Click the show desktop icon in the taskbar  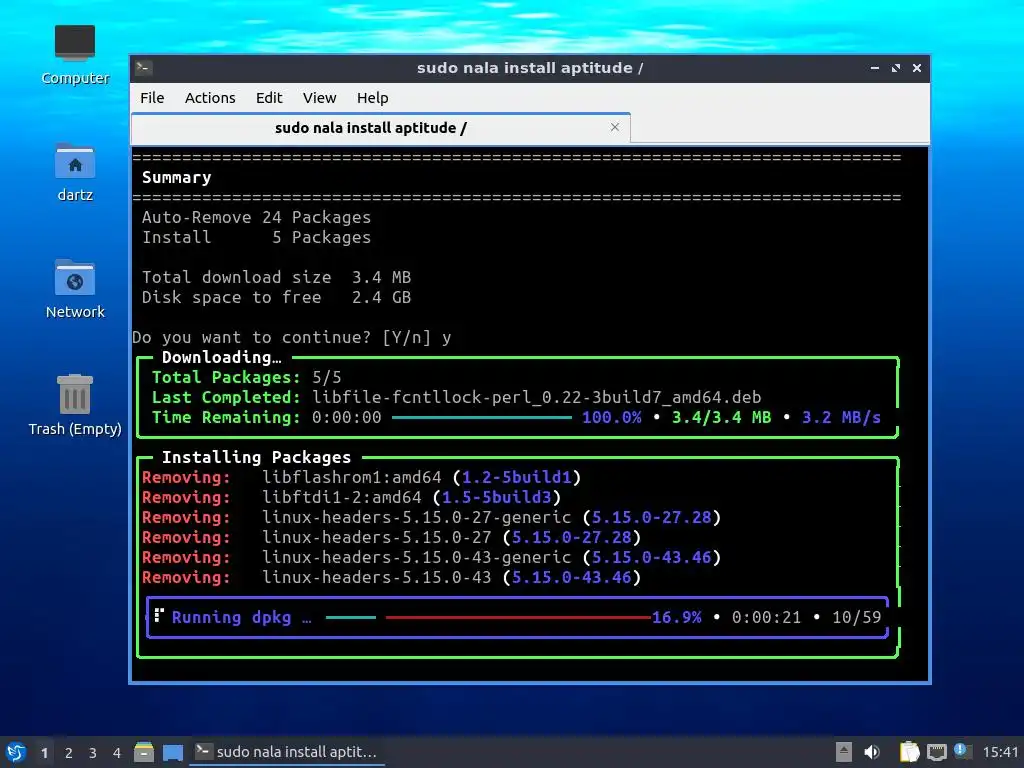pos(173,752)
